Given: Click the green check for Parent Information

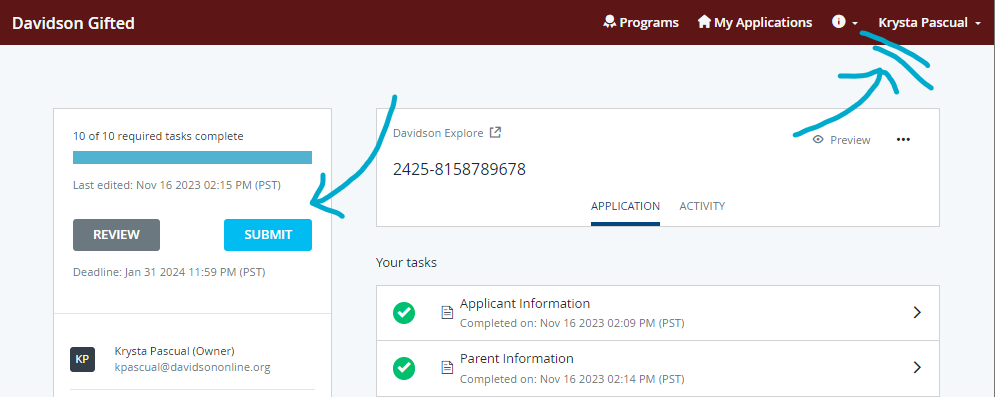Looking at the screenshot, I should point(404,368).
